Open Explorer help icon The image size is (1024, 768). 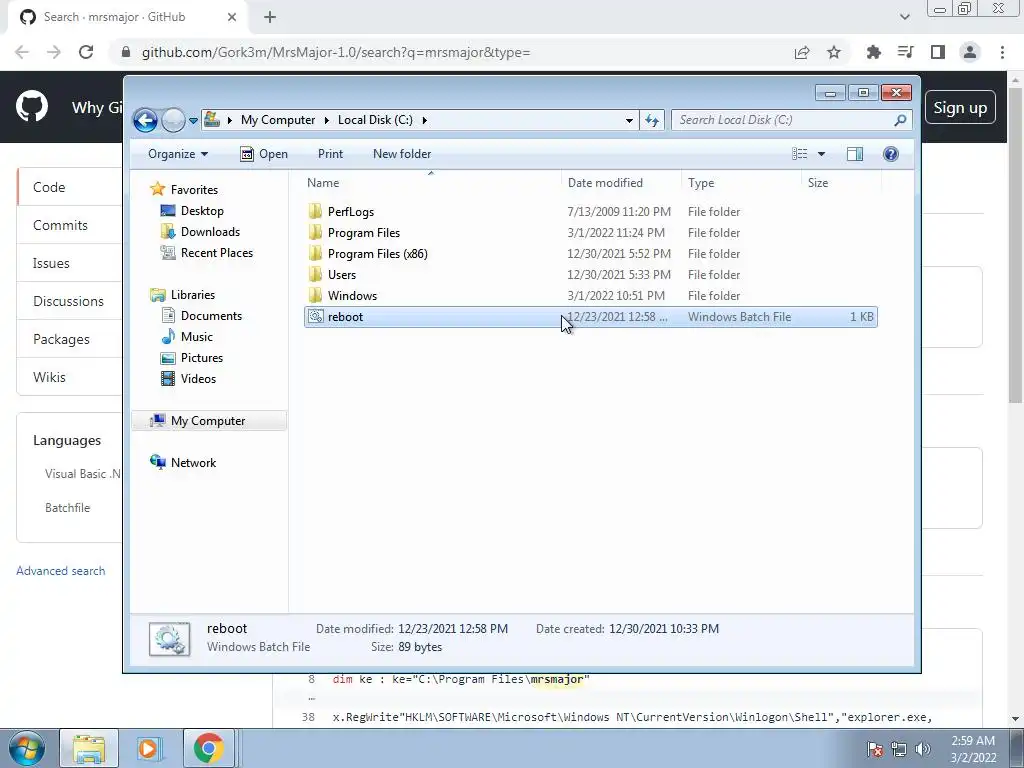coord(891,153)
